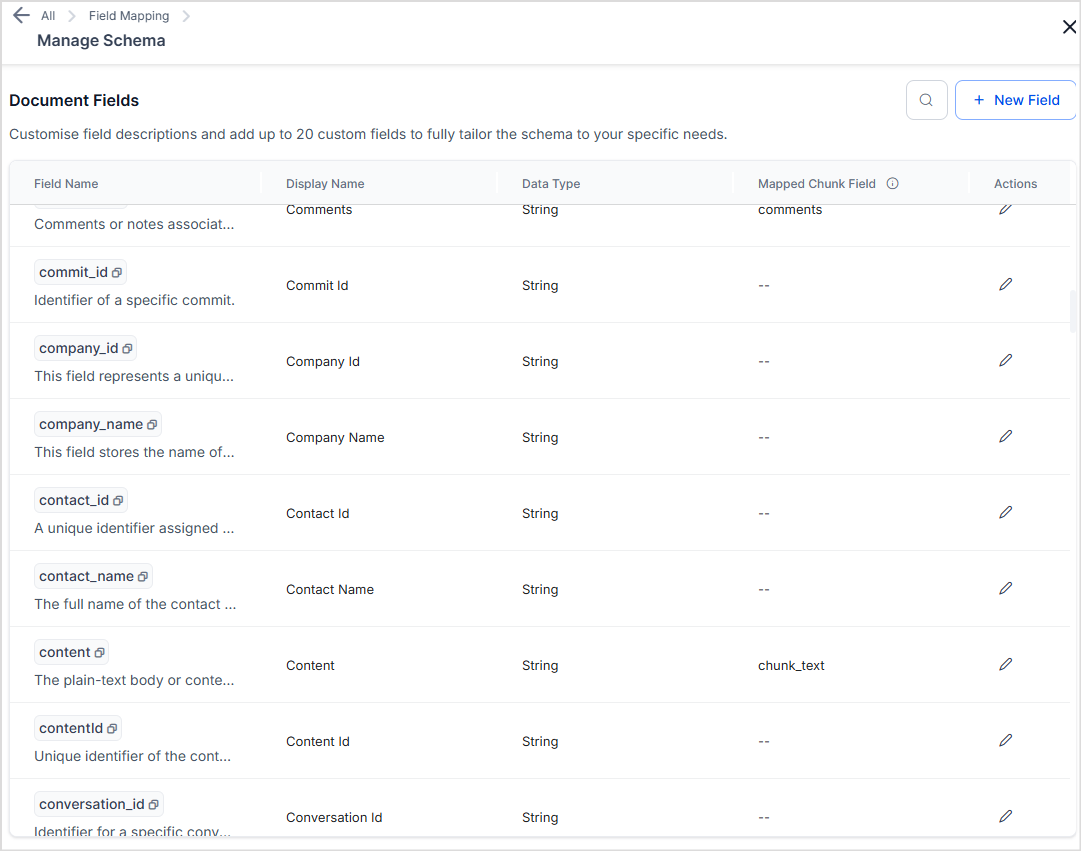Select the Field Name column header
Image resolution: width=1081 pixels, height=851 pixels.
point(66,184)
